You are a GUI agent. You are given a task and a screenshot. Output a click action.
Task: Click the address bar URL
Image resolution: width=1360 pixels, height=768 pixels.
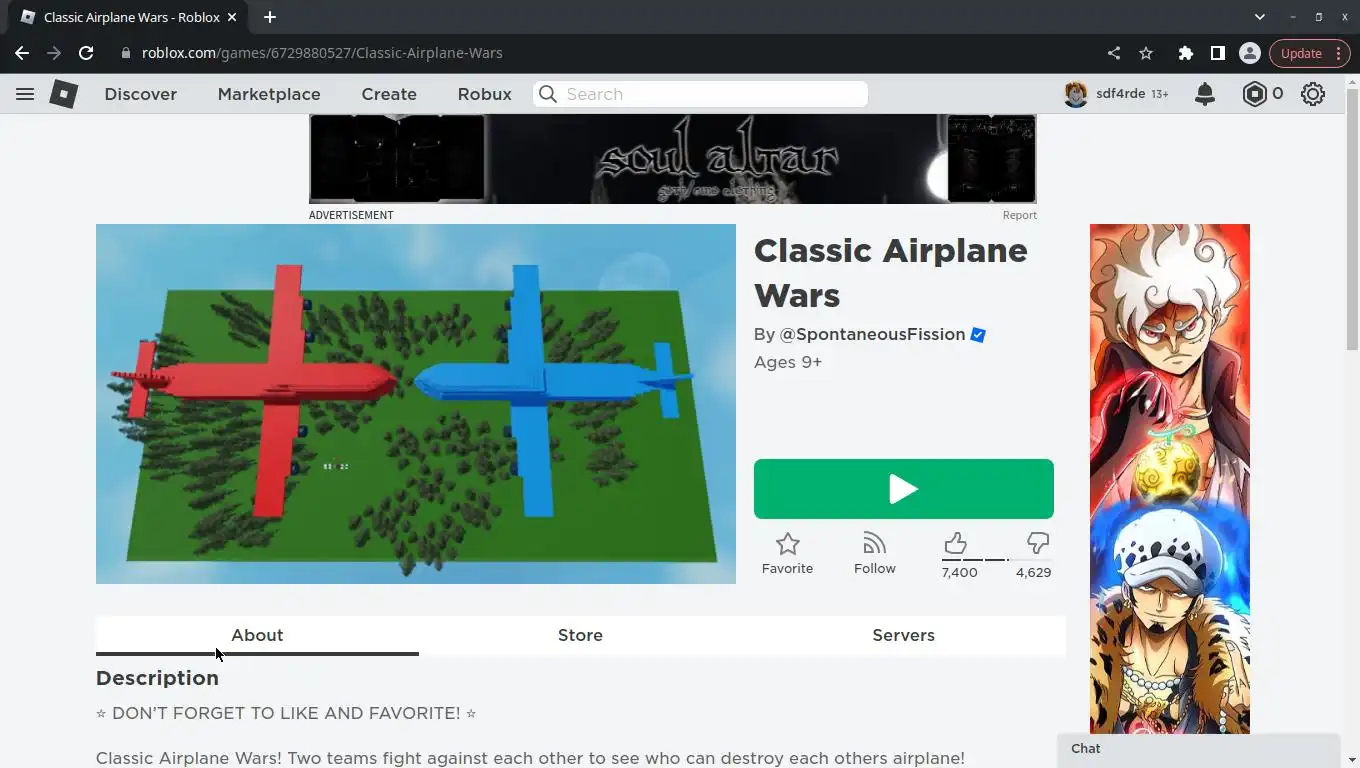click(x=322, y=53)
